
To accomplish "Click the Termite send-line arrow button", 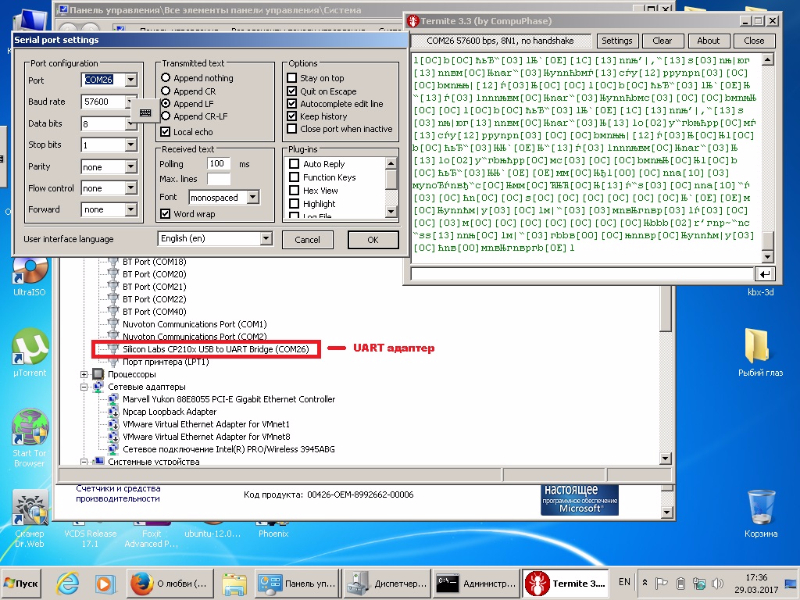I will pos(764,274).
